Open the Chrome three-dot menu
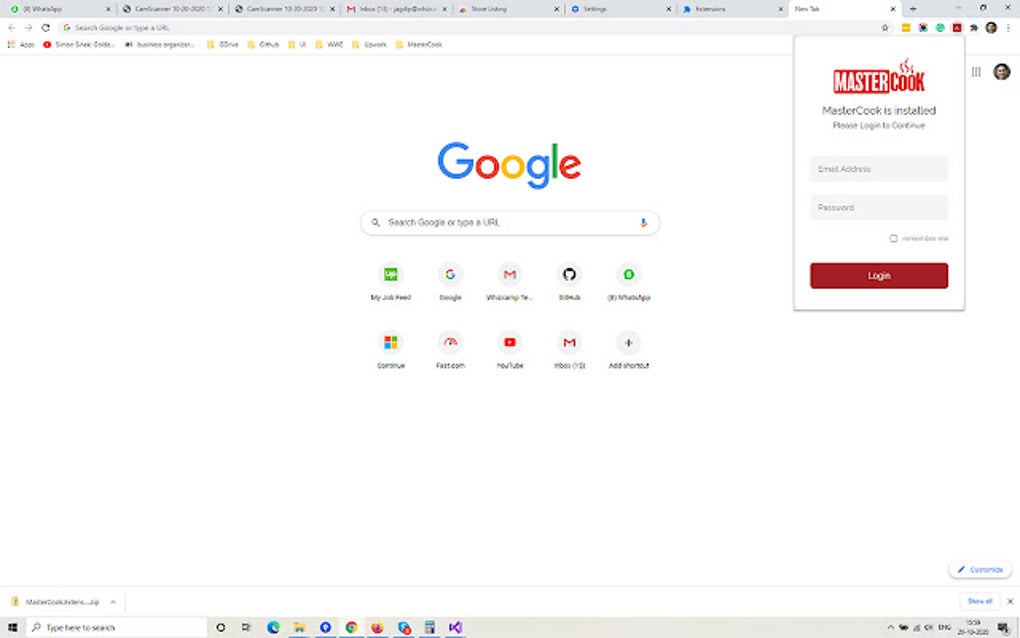1020x638 pixels. coord(1007,27)
